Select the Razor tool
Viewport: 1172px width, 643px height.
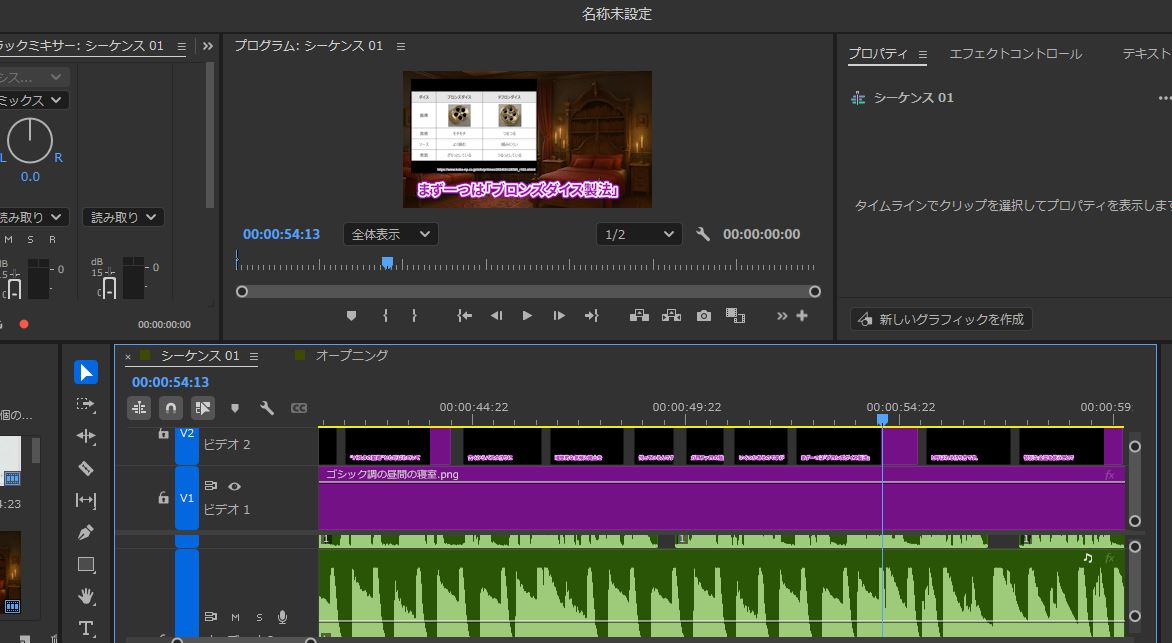86,468
